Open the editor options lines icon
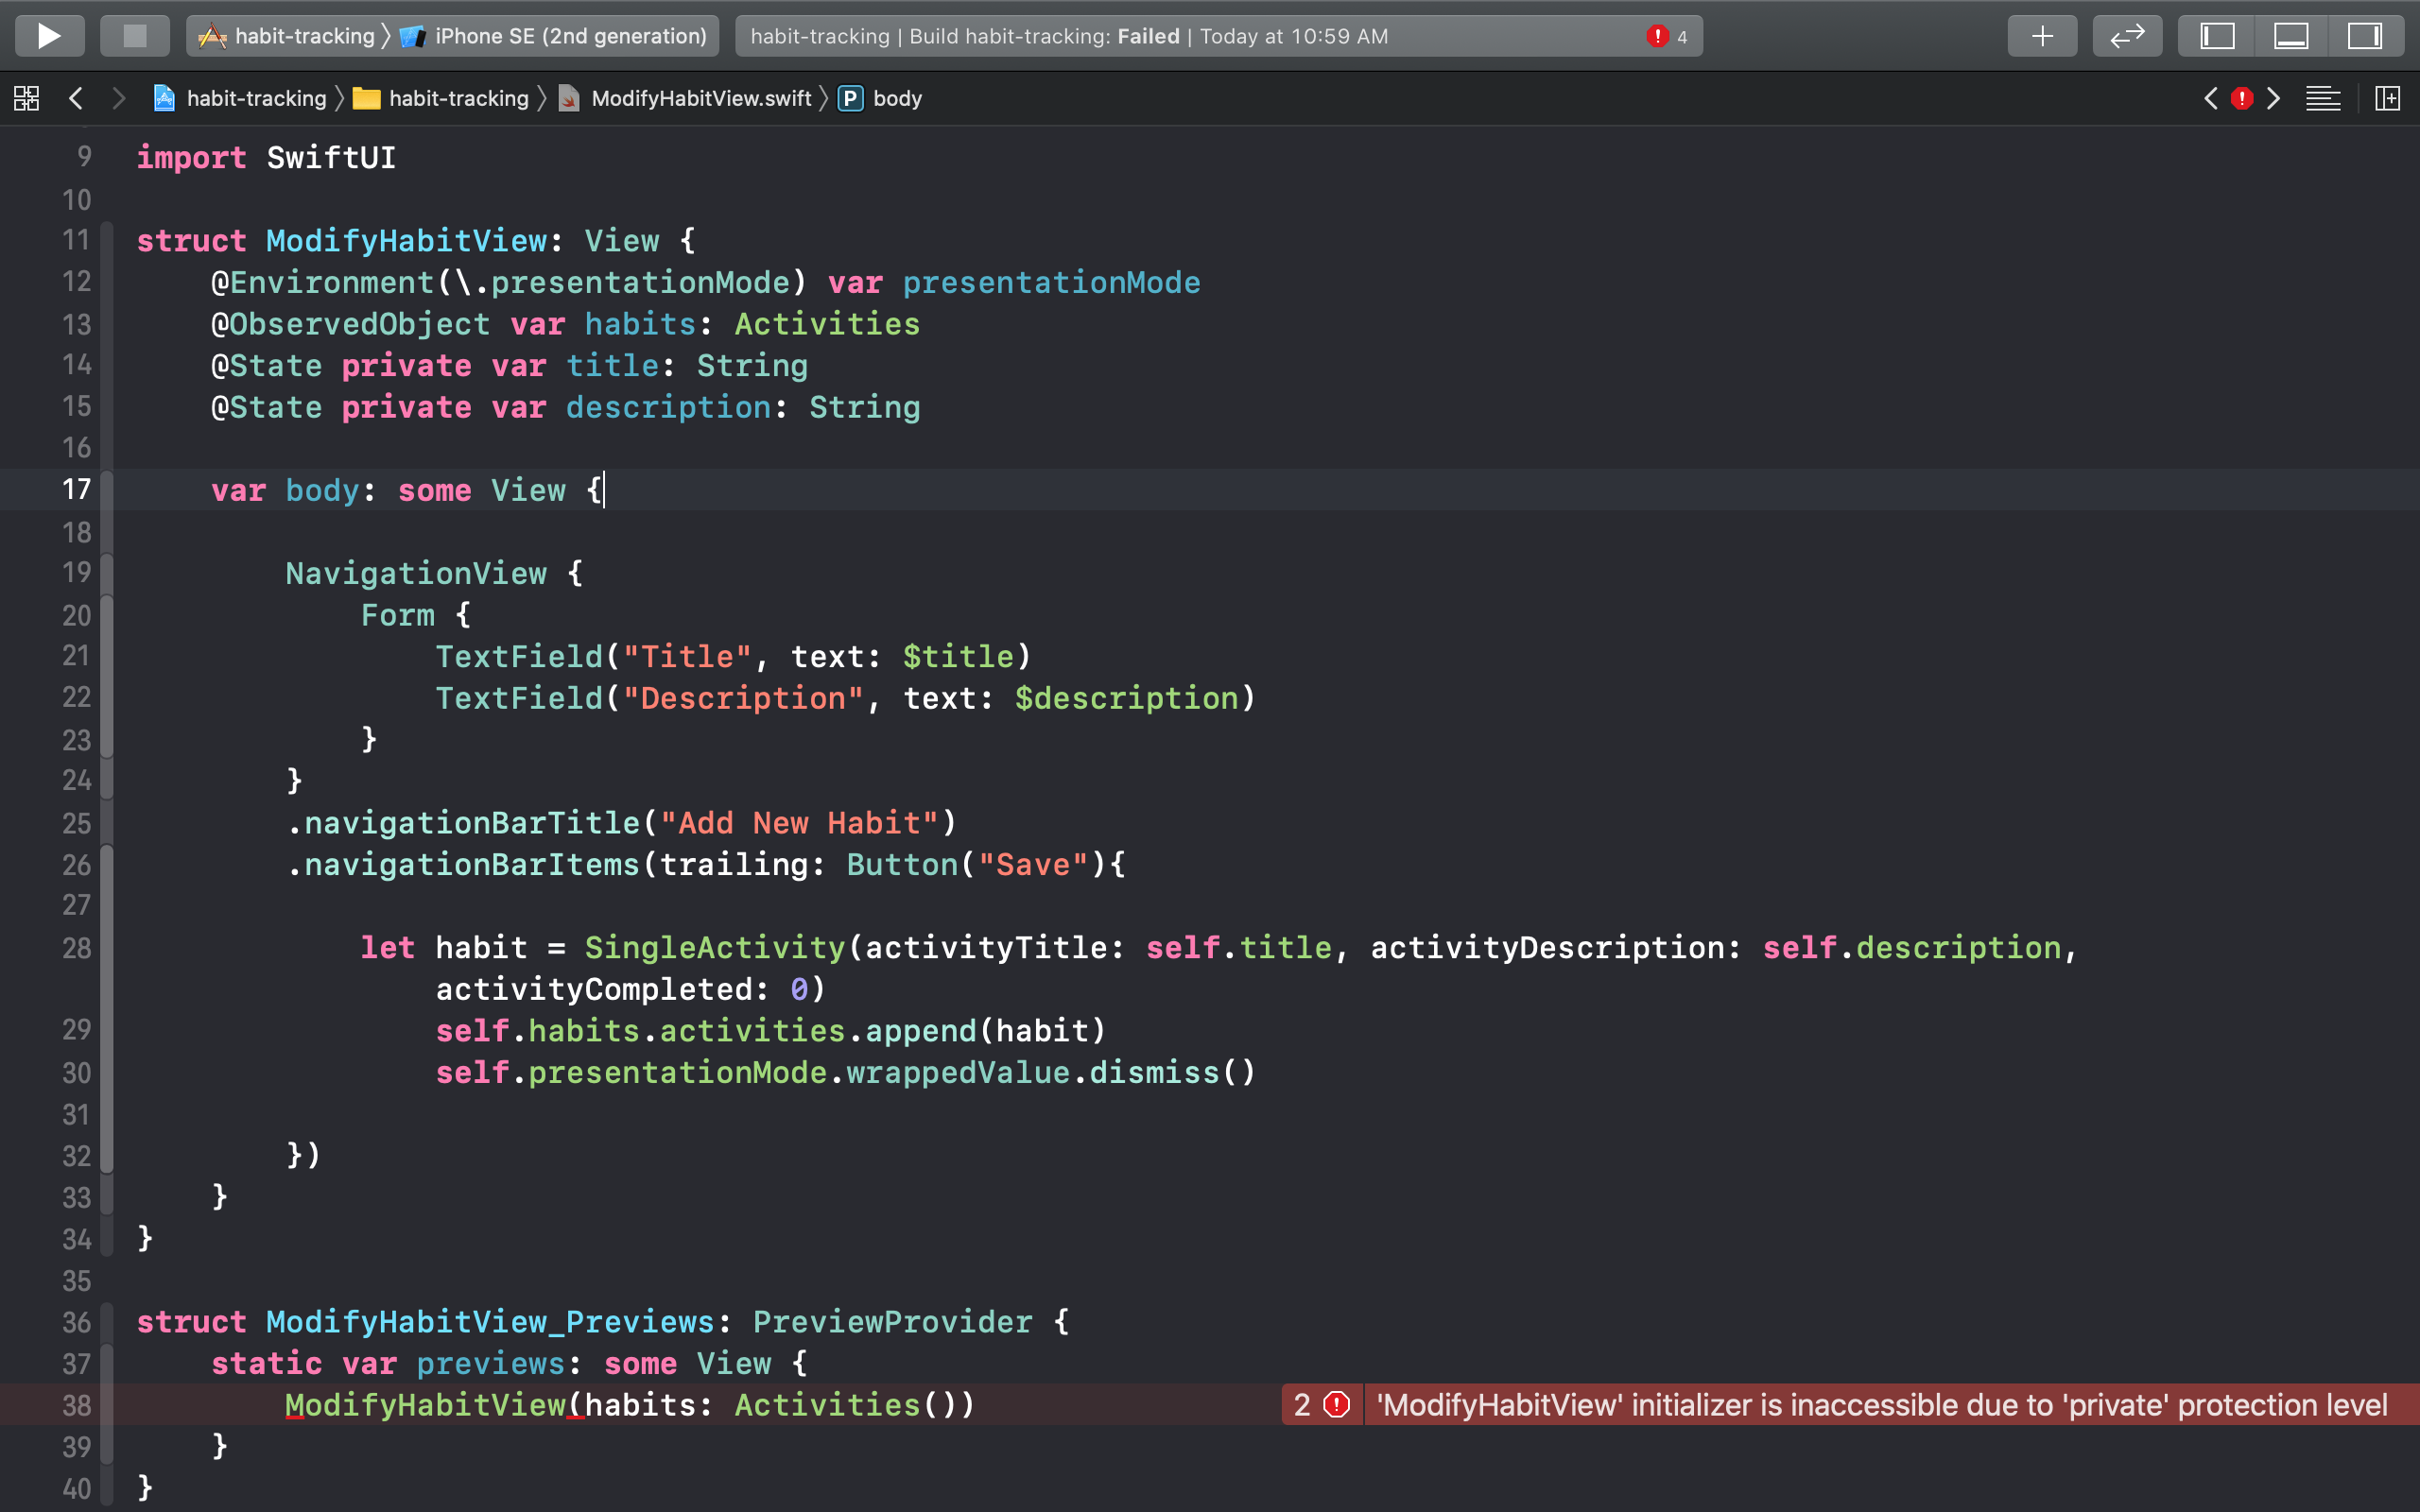2420x1512 pixels. click(x=2323, y=98)
